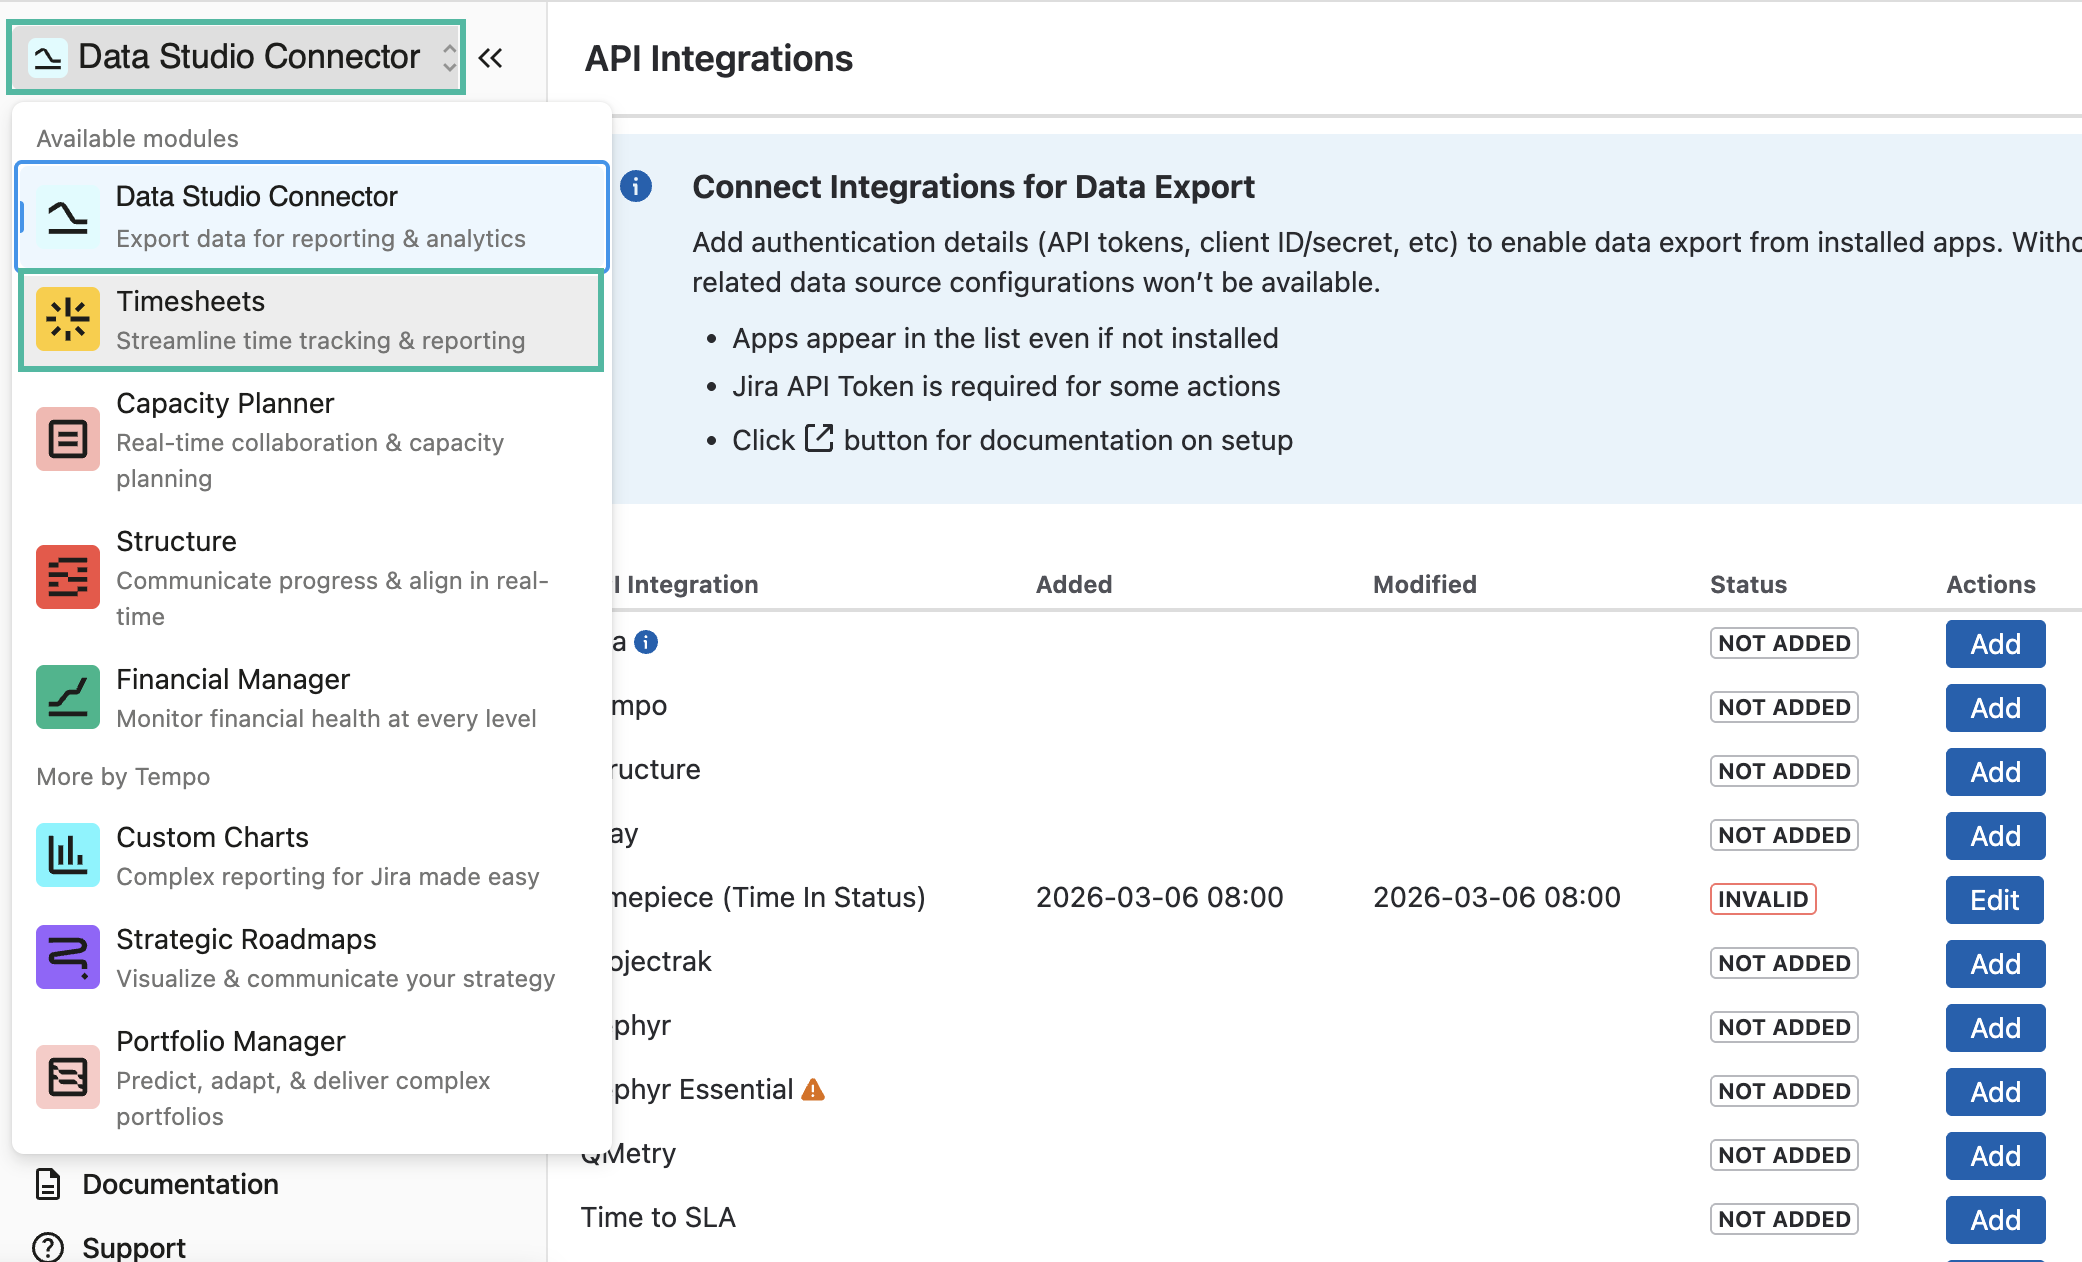Screen dimensions: 2082x1262
Task: Add the Zephyr Essential integration
Action: [1995, 1092]
